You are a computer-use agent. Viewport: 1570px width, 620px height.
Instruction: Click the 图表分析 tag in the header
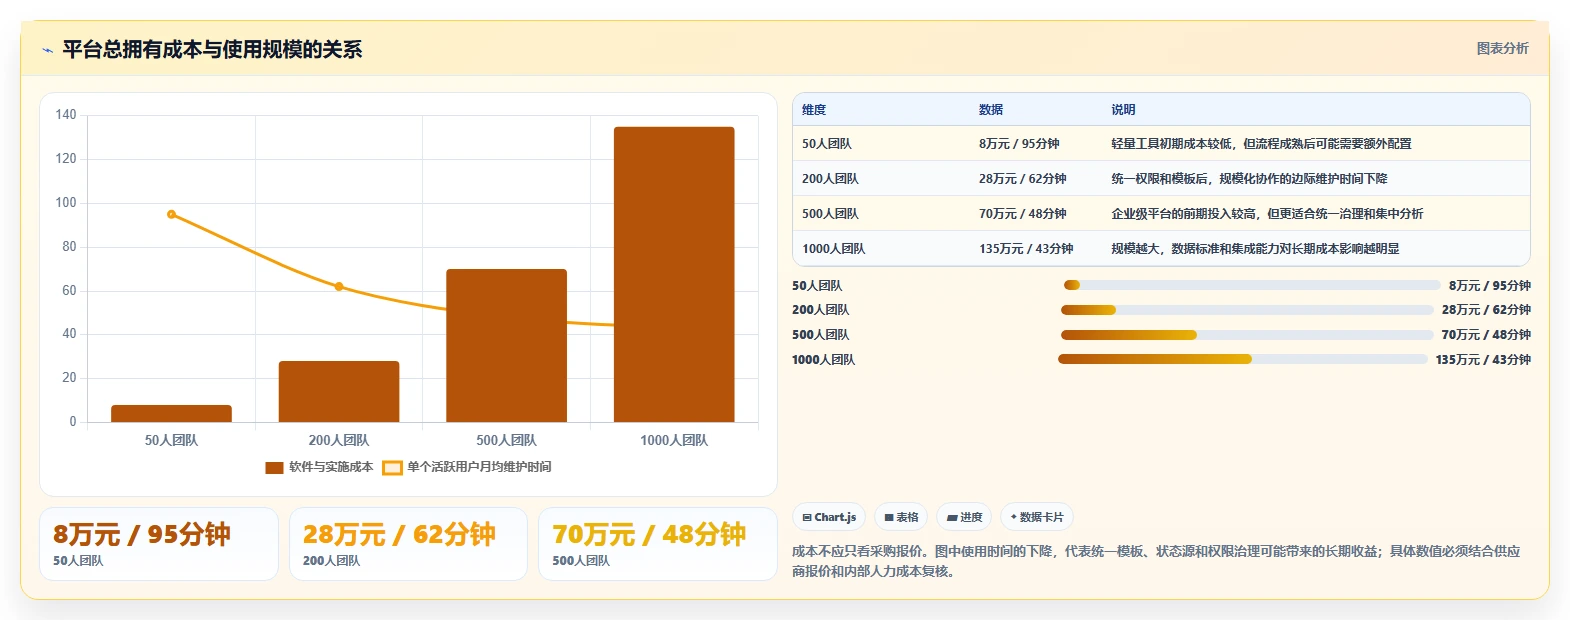tap(1502, 48)
